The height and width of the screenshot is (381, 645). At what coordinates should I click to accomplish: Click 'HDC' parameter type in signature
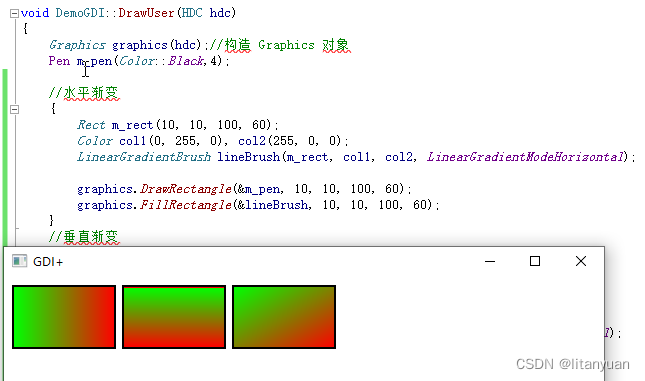(x=192, y=13)
